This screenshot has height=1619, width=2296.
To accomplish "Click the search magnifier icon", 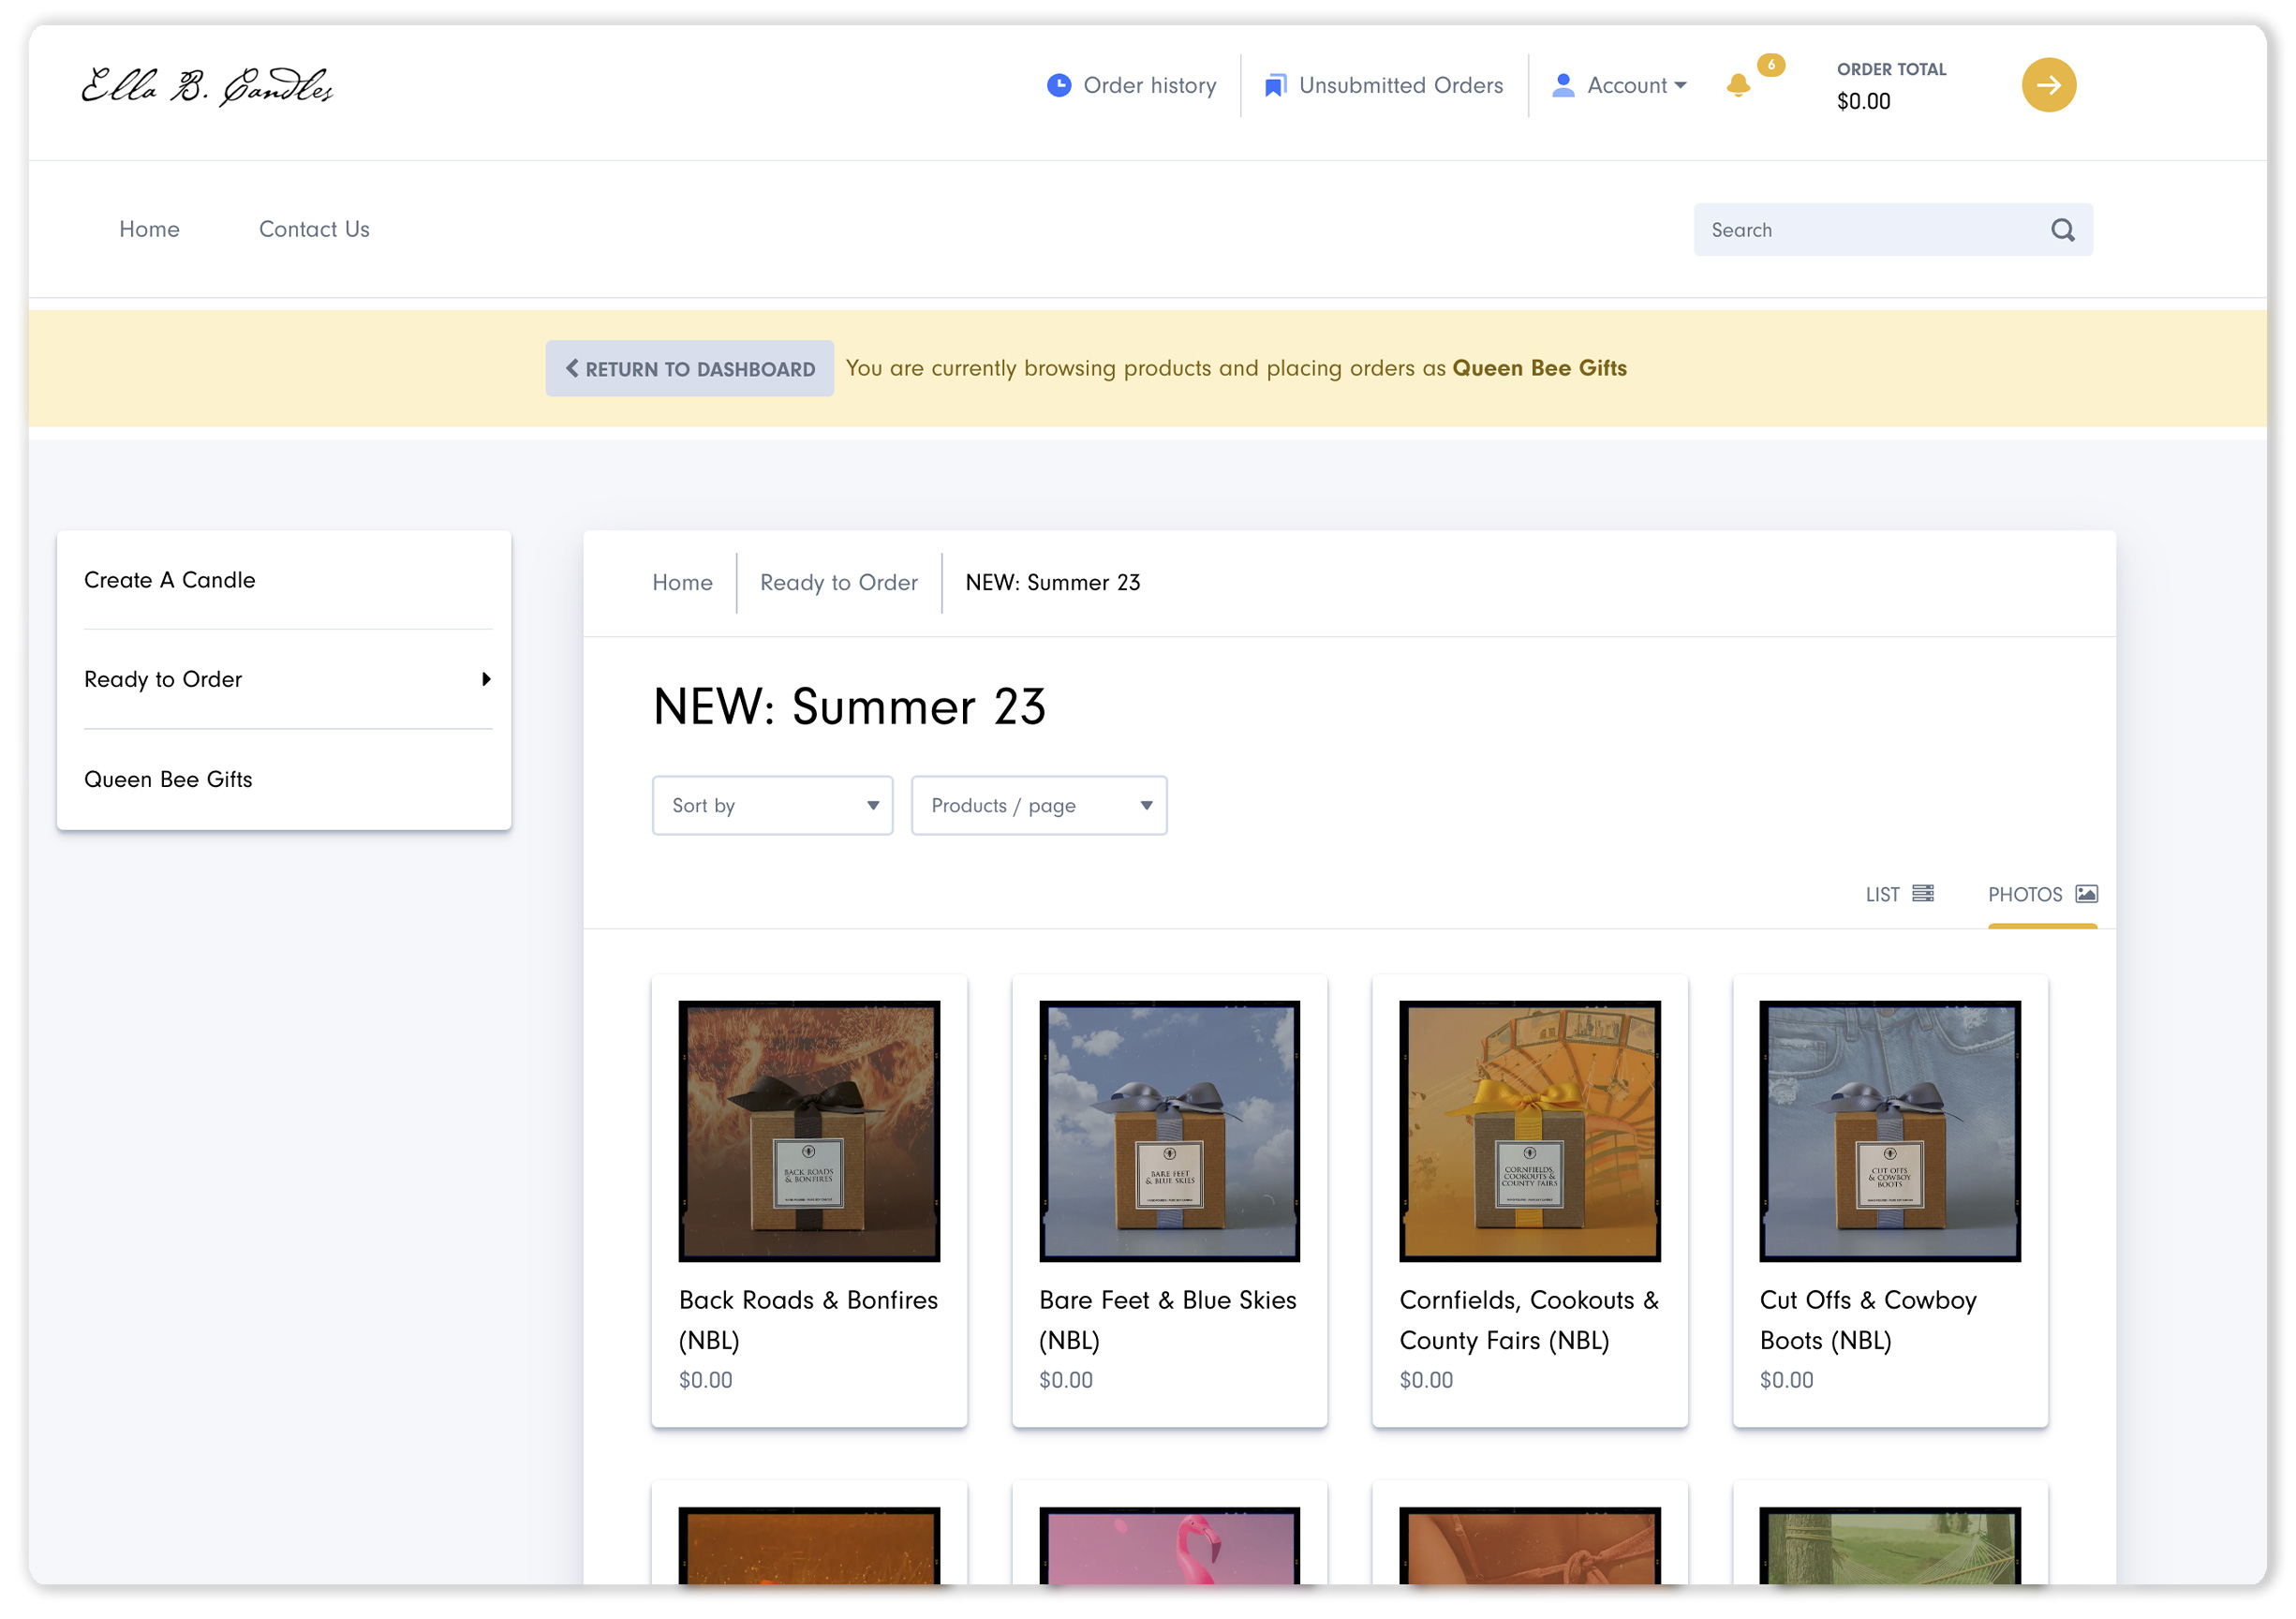I will pyautogui.click(x=2062, y=230).
